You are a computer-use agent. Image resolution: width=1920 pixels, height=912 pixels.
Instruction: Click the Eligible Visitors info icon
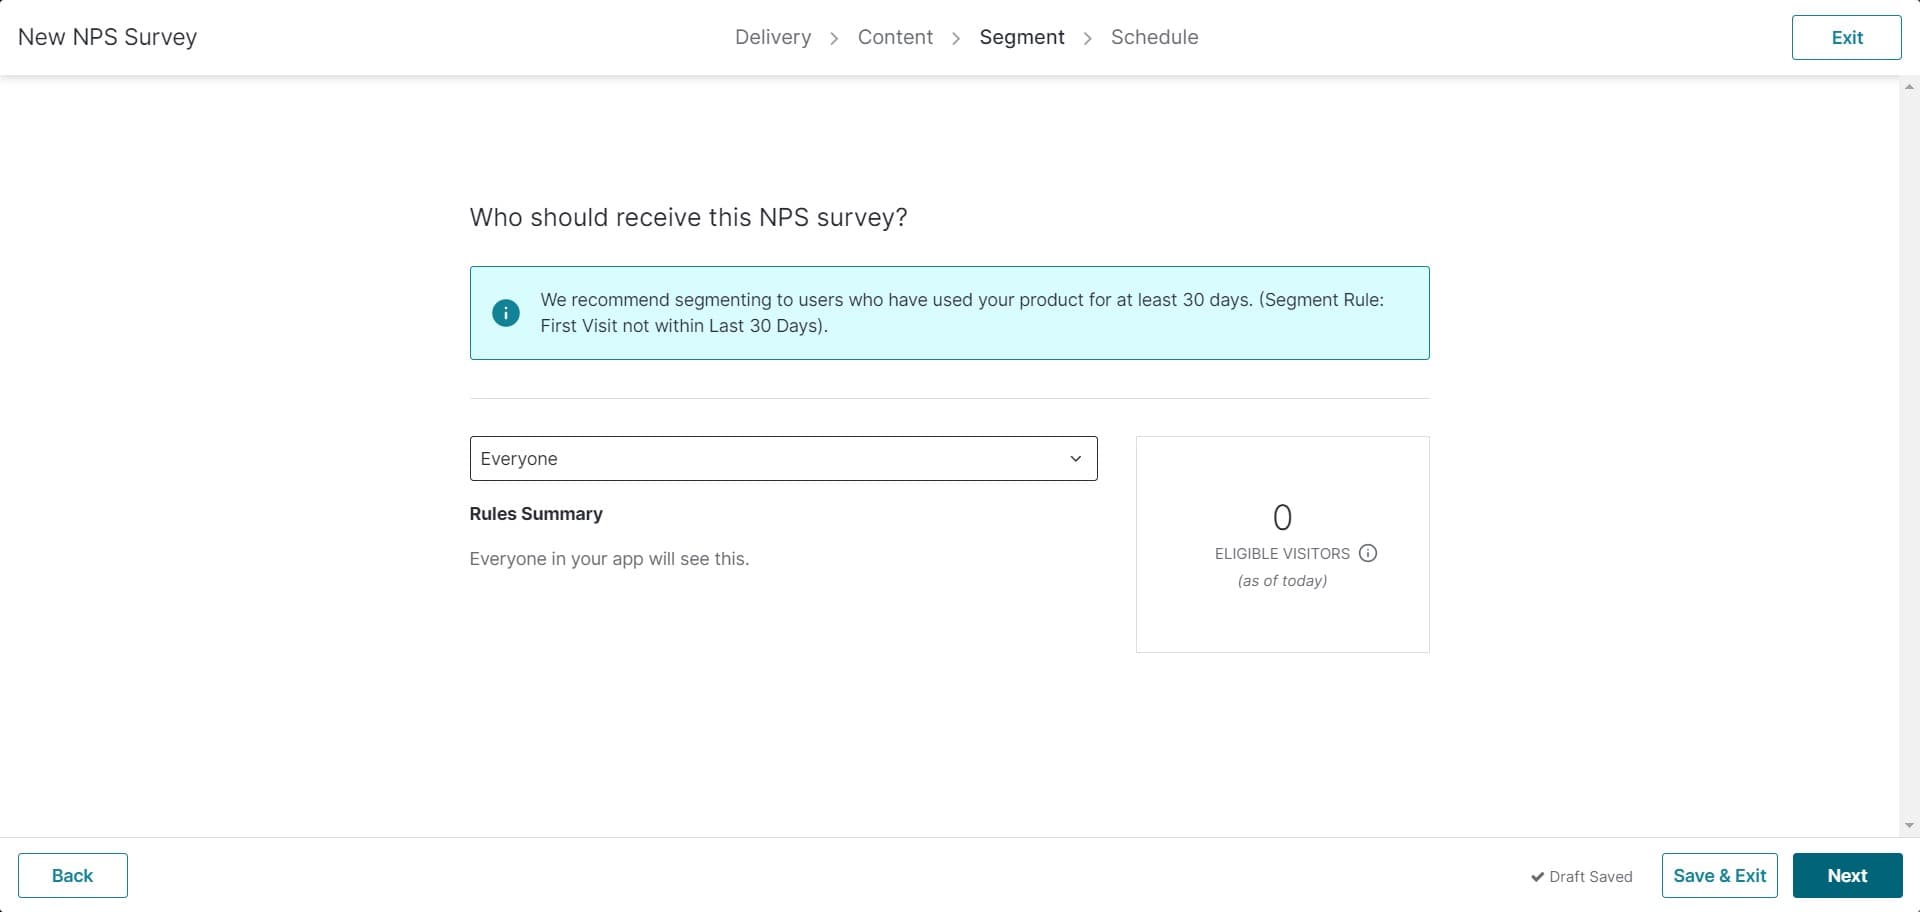coord(1367,553)
